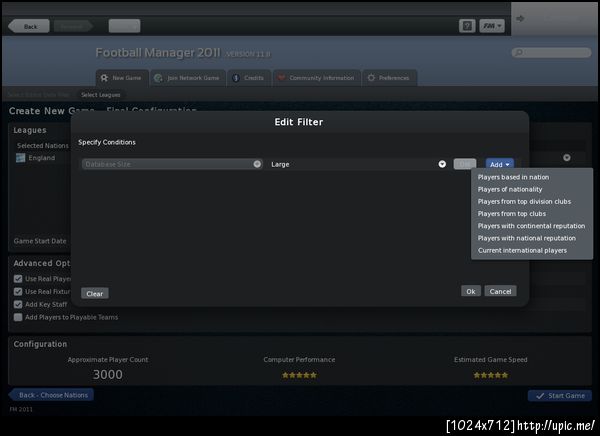The image size is (600, 436).
Task: Click the Back navigation button
Action: [x=29, y=26]
